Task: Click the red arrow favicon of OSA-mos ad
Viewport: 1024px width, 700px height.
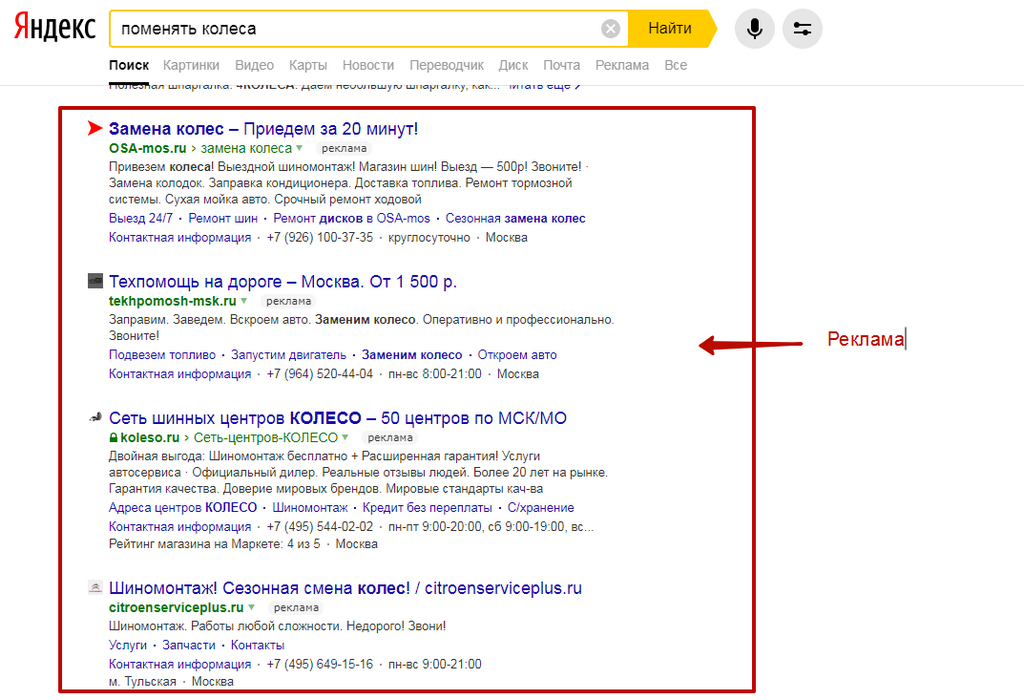Action: click(x=95, y=128)
